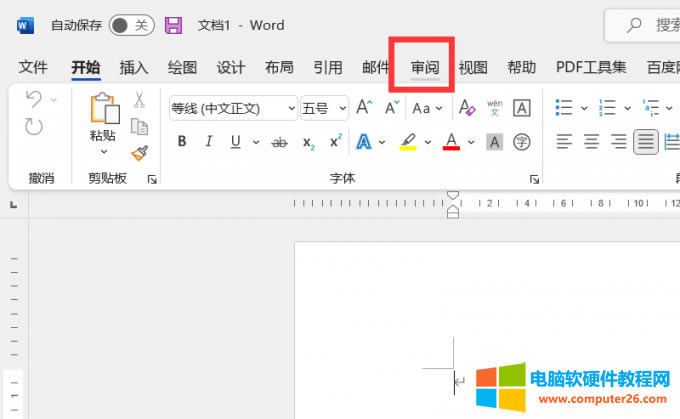Click the Superscript button
Screen dimensions: 680x419
pos(335,142)
